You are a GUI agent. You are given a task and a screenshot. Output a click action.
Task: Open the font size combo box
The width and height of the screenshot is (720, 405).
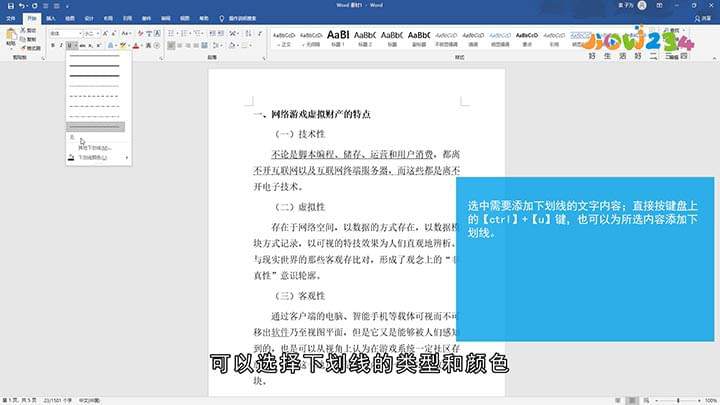(x=91, y=34)
